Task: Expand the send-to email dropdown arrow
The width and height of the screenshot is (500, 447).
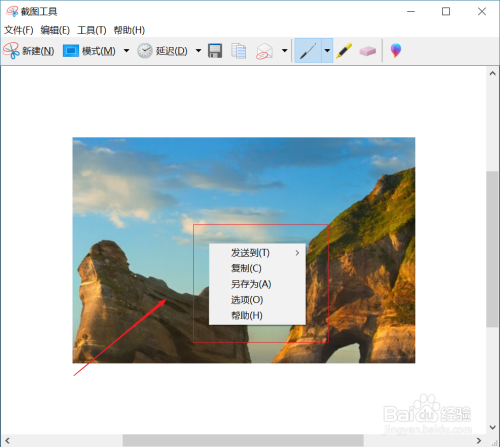Action: point(284,51)
